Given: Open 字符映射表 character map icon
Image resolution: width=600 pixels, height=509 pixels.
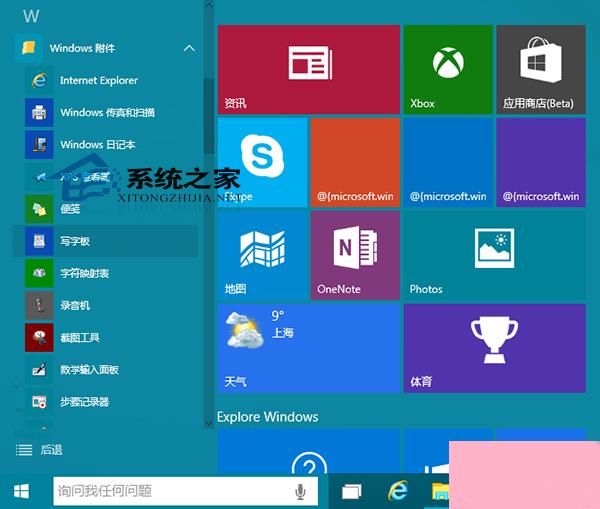Looking at the screenshot, I should (39, 273).
